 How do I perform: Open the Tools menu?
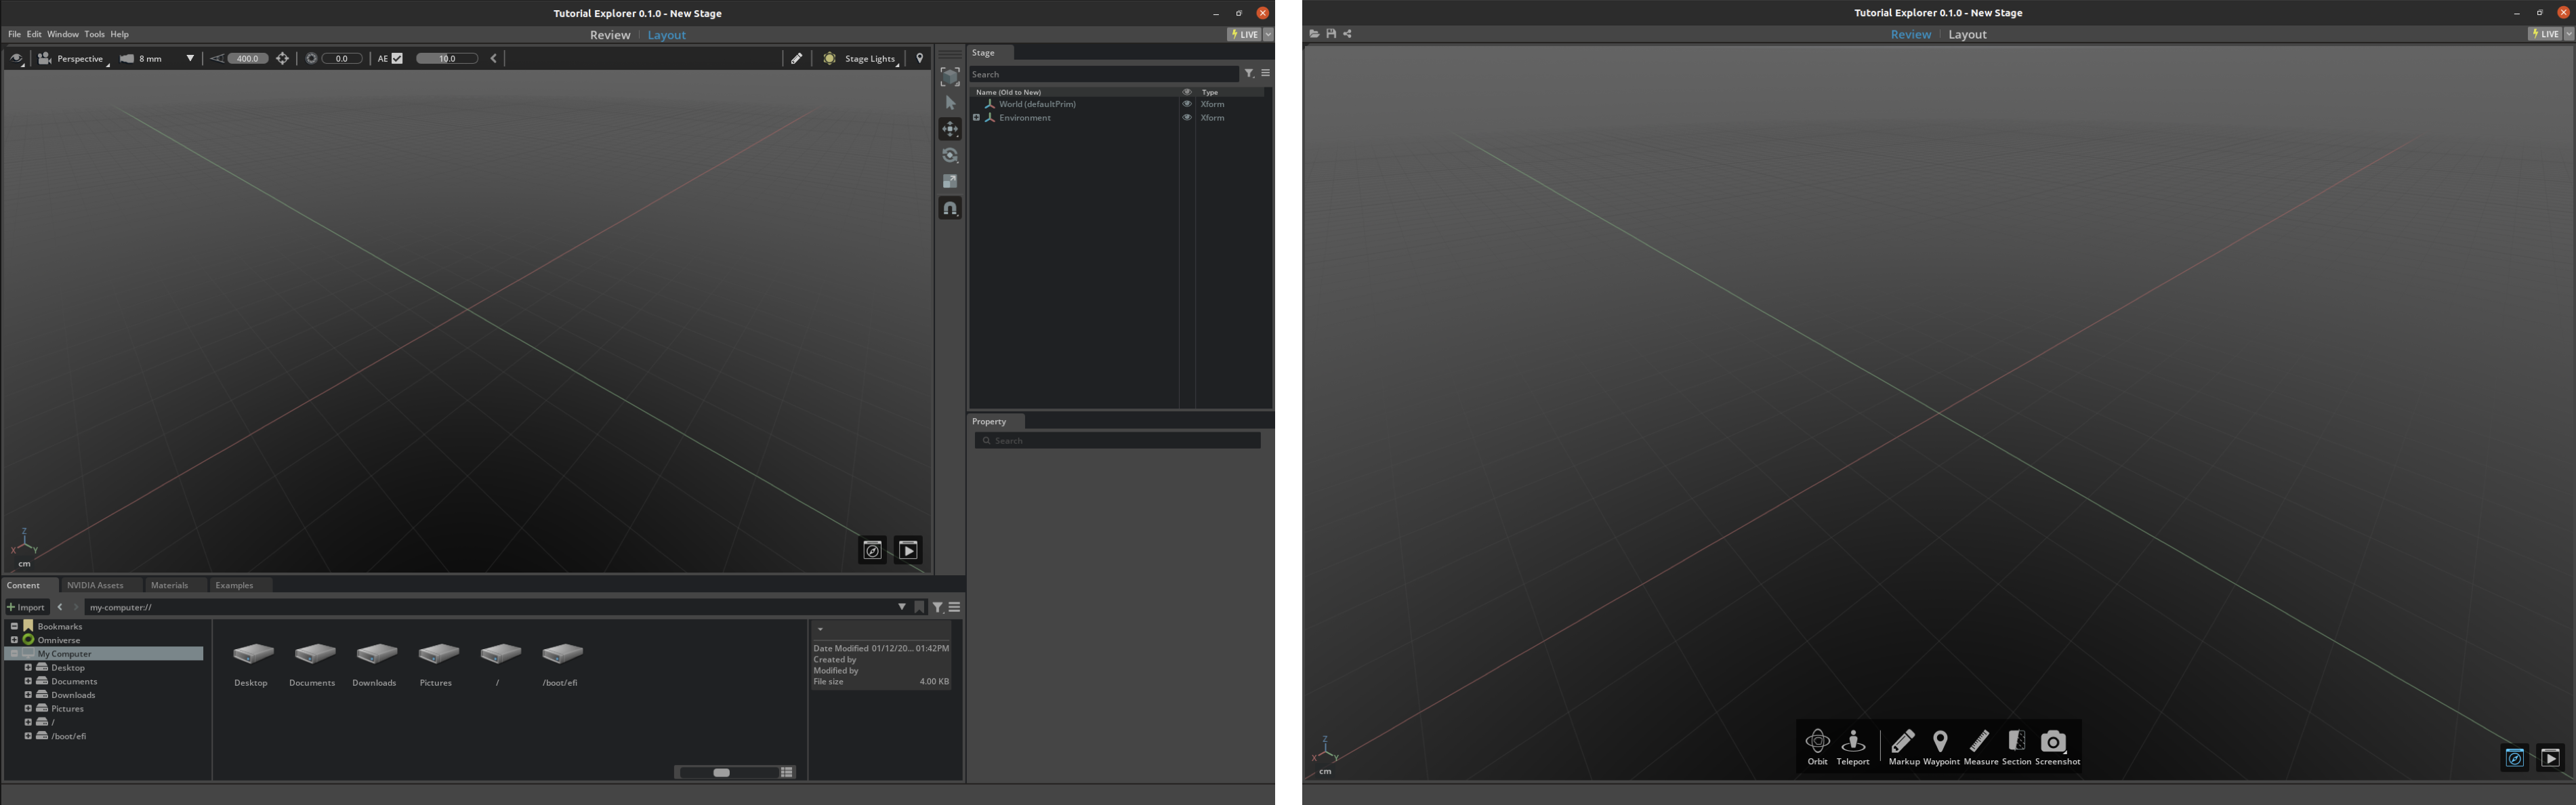(x=94, y=33)
